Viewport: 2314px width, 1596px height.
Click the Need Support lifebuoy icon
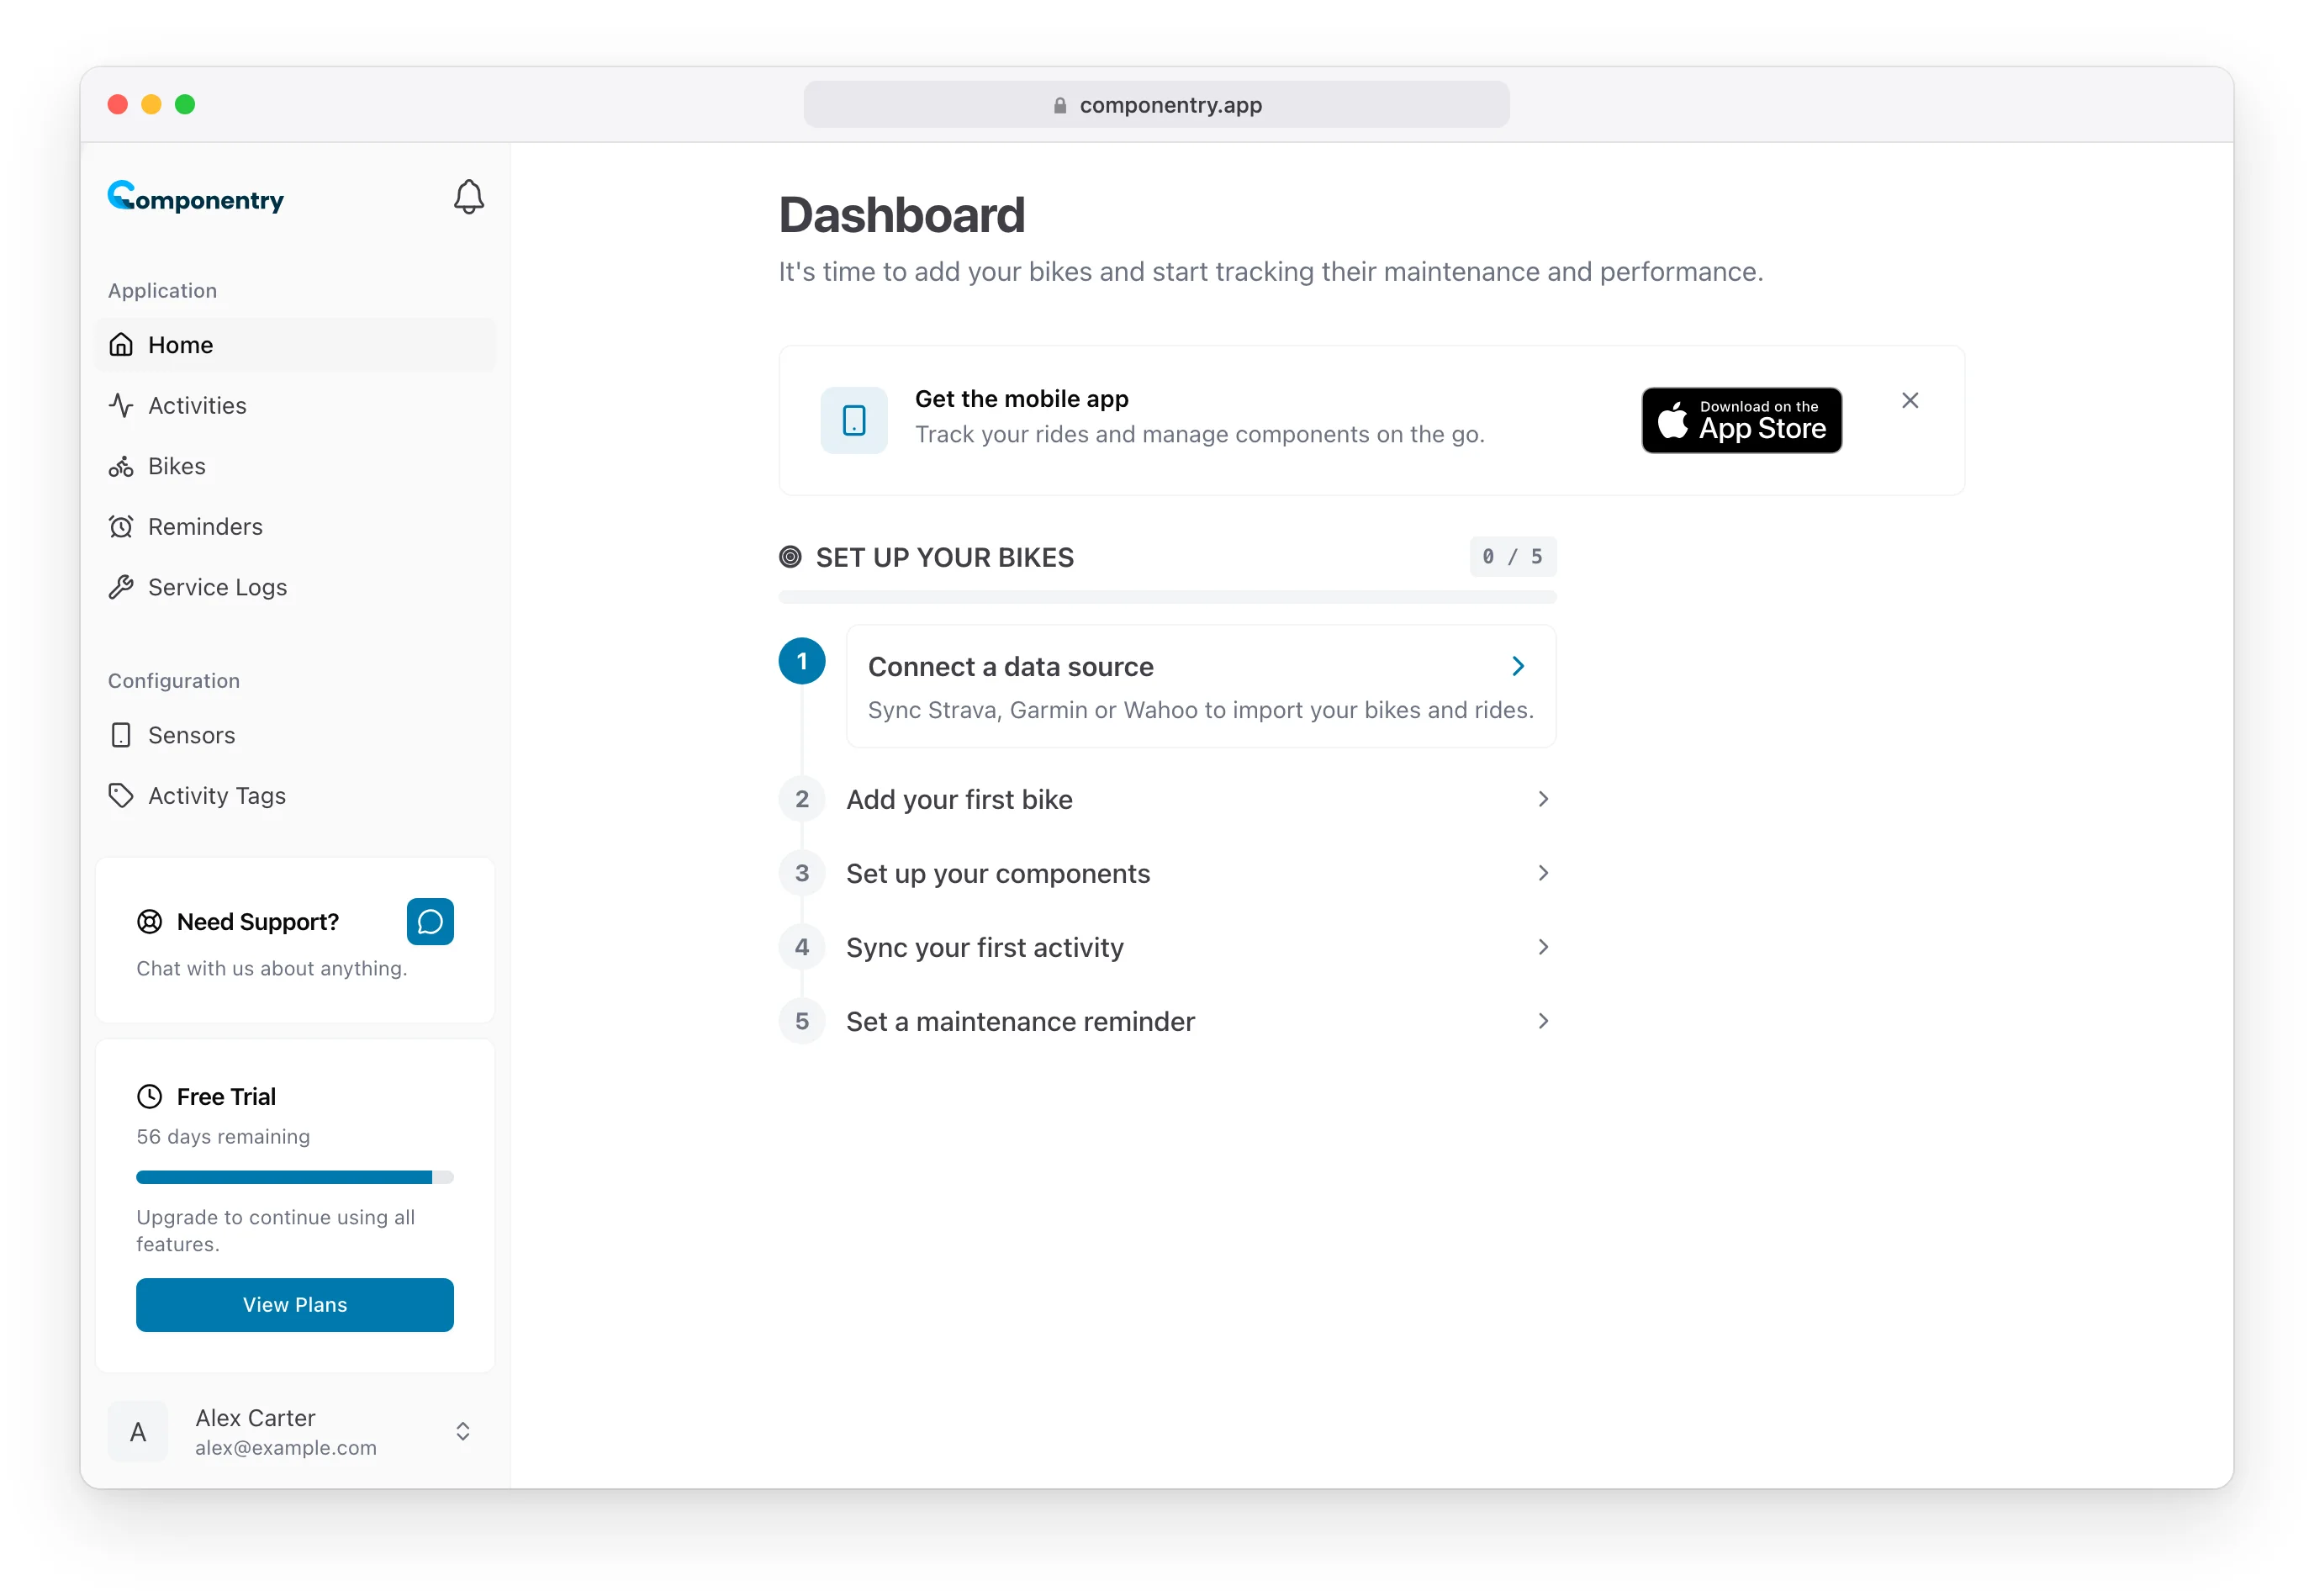click(149, 921)
